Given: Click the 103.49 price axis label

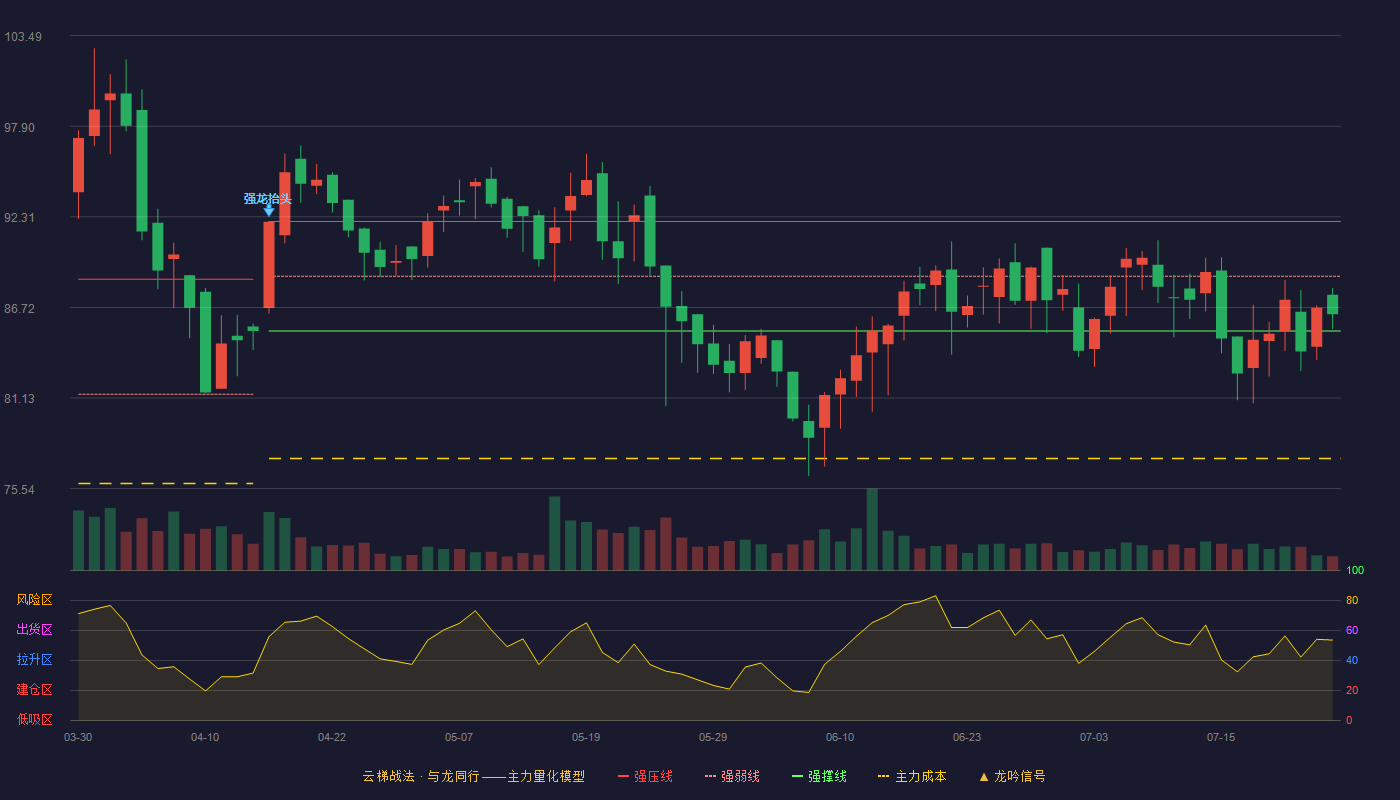Looking at the screenshot, I should click(23, 37).
